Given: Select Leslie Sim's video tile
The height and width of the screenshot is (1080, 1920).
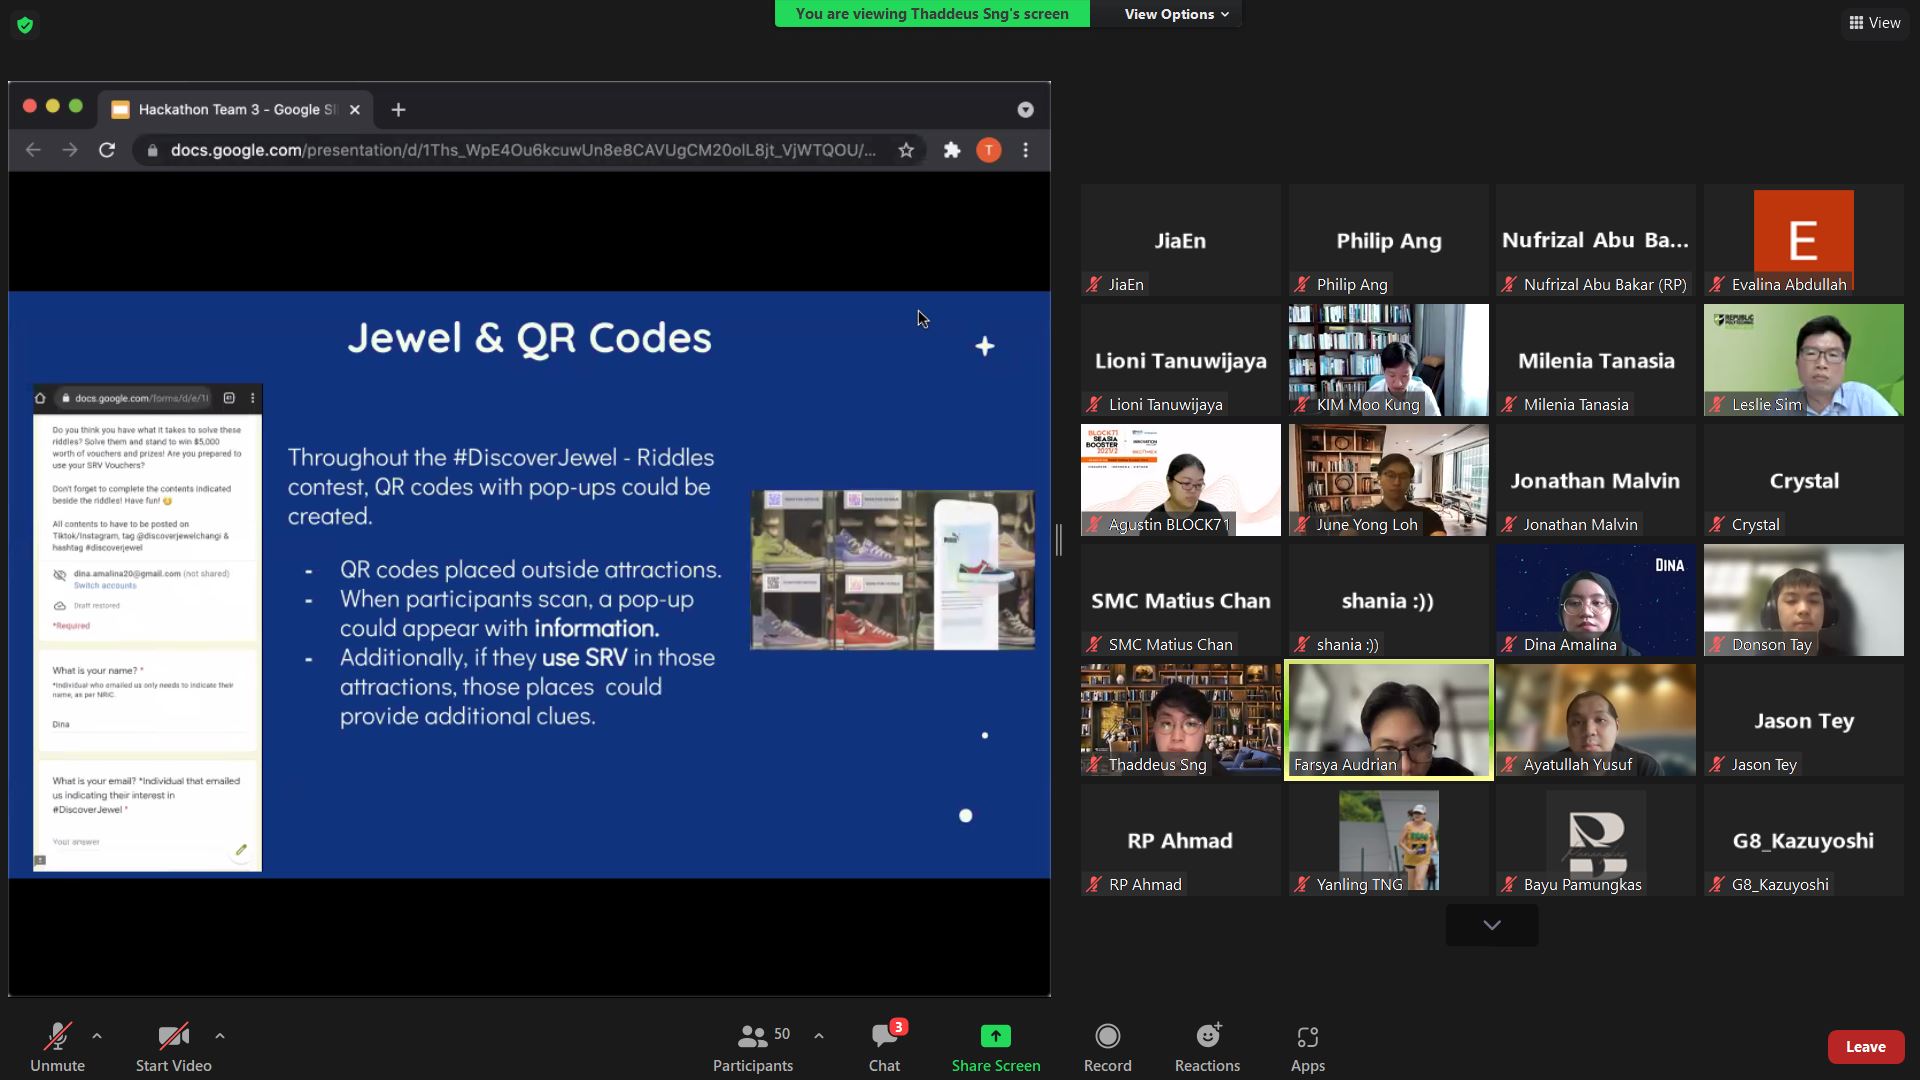Looking at the screenshot, I should 1803,360.
